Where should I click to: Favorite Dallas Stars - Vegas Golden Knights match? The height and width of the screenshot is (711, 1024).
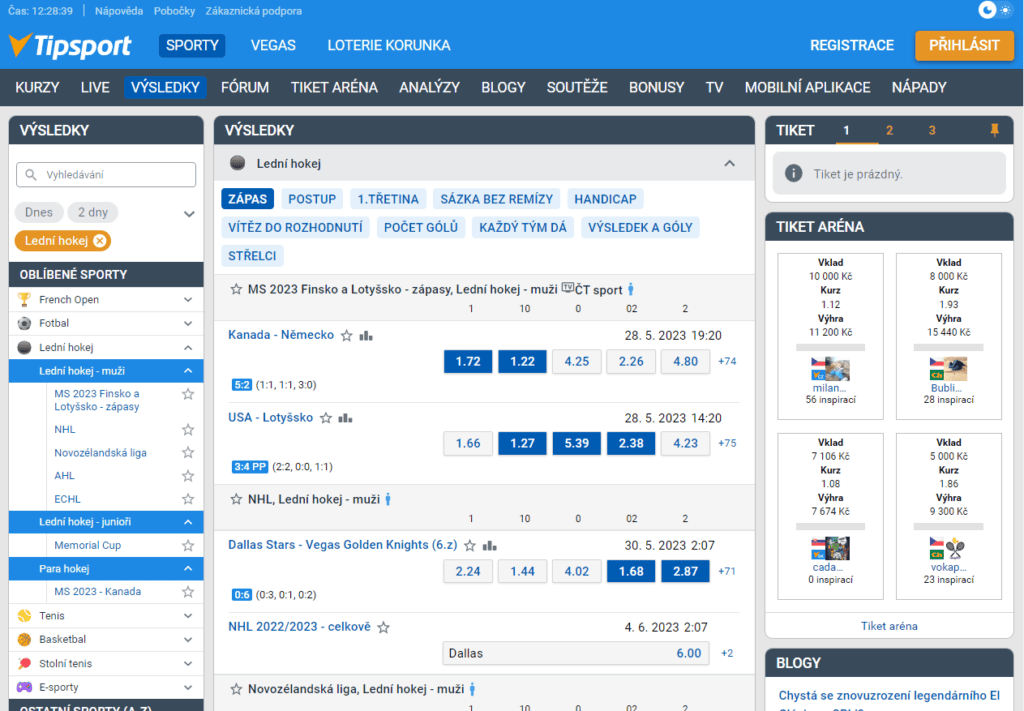[x=470, y=545]
